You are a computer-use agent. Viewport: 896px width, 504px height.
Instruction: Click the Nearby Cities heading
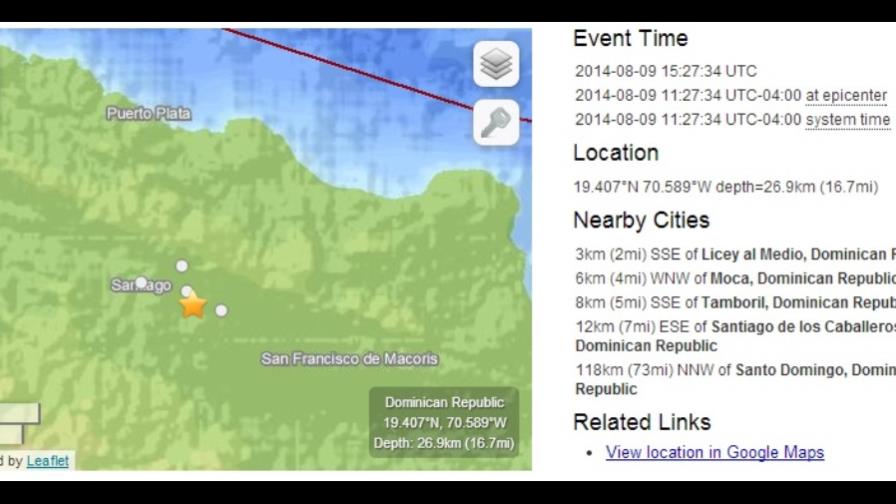(641, 220)
